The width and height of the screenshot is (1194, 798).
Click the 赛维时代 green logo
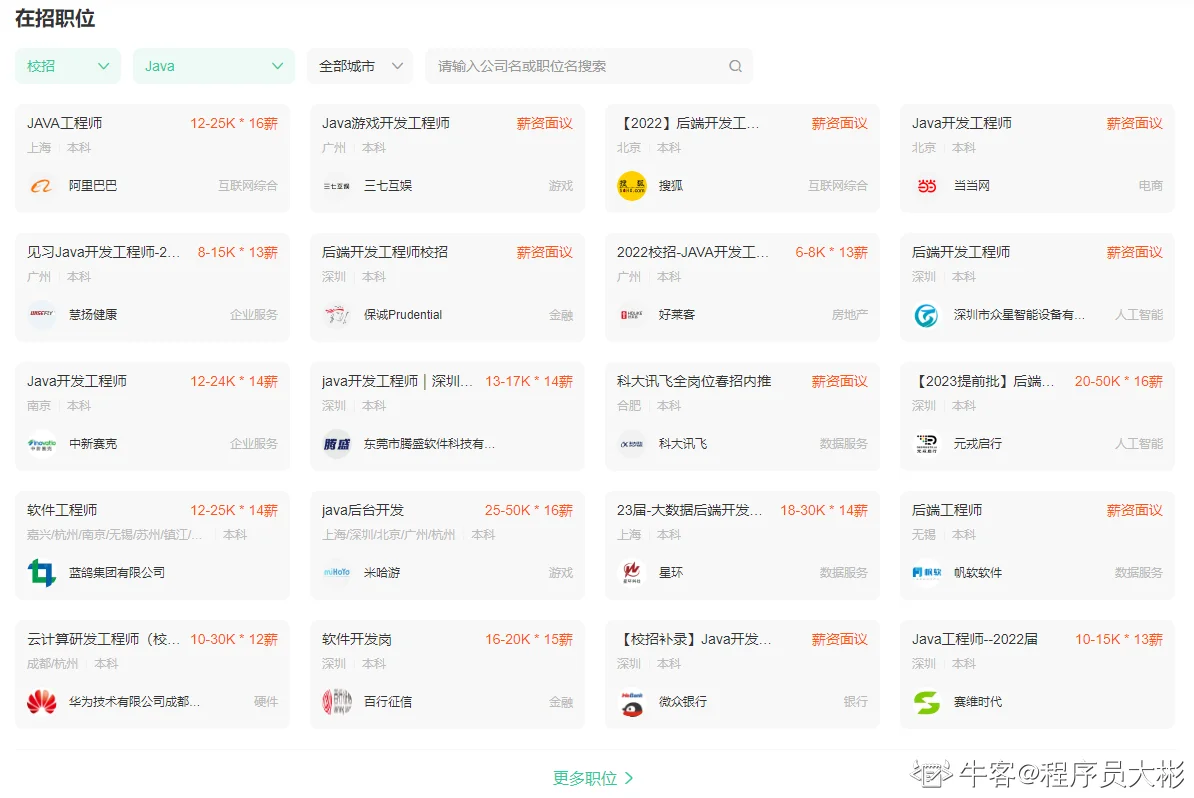[926, 701]
